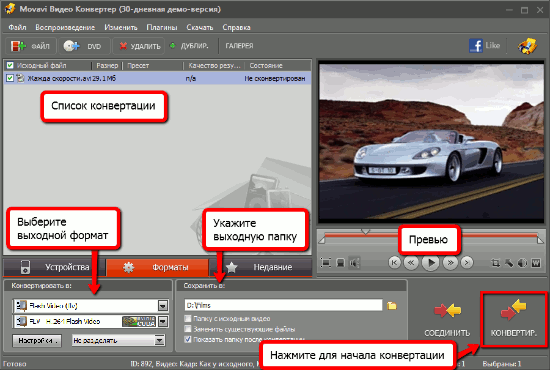Start conversion with the КОНВЕРТИР. button
Screen dimensions: 550x370
coord(514,320)
